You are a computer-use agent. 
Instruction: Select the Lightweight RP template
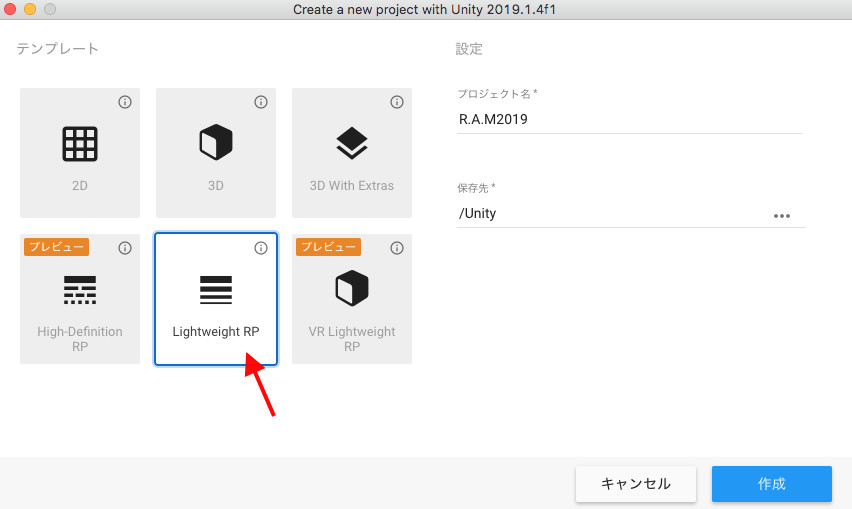[x=216, y=299]
